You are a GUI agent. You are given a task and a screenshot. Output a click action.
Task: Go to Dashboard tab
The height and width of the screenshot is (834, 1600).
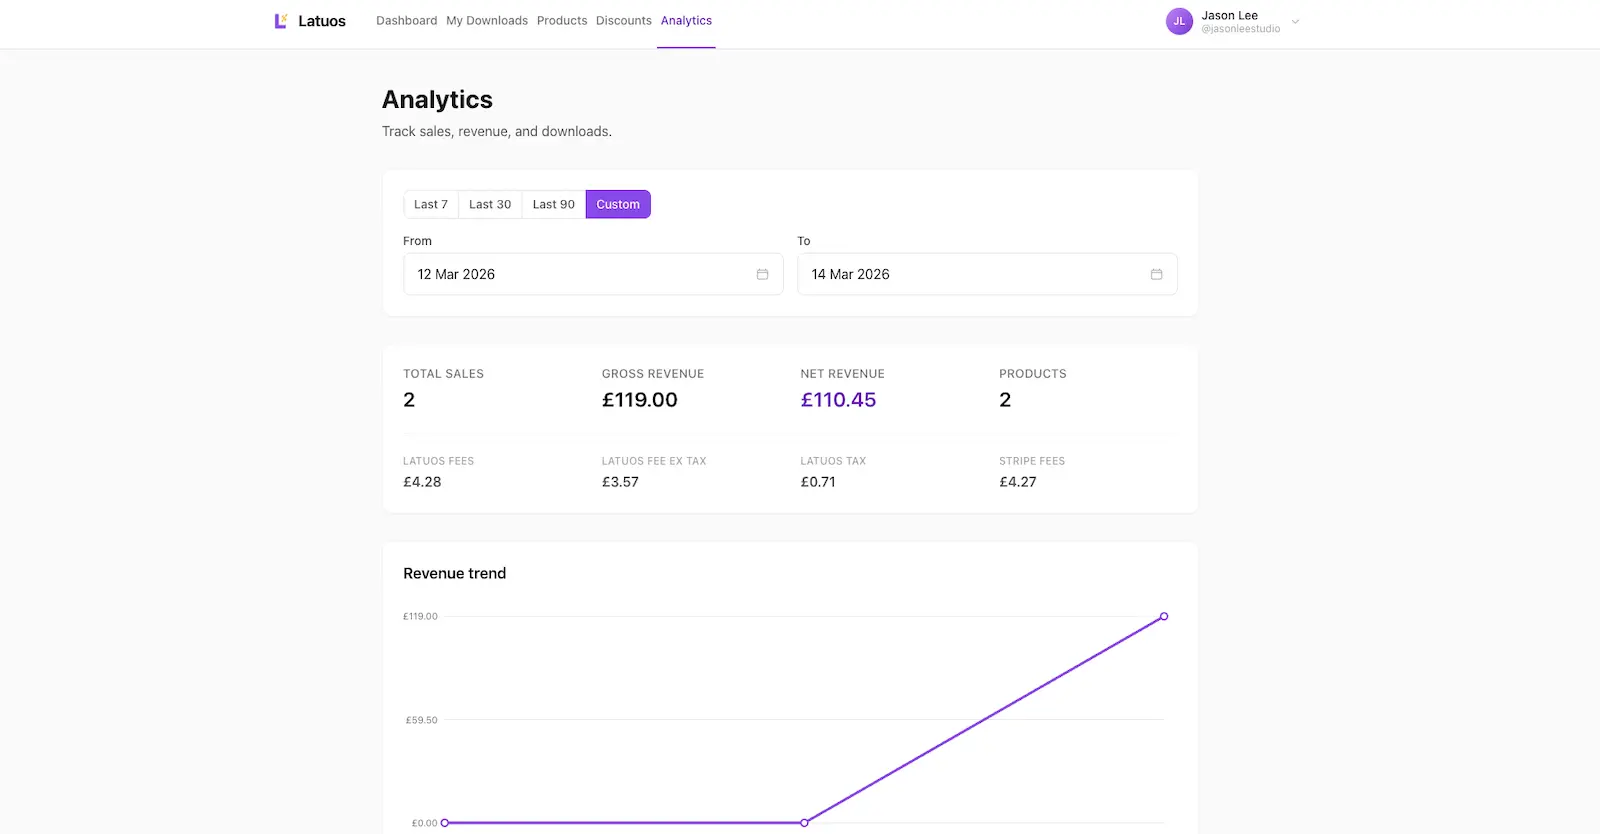406,21
